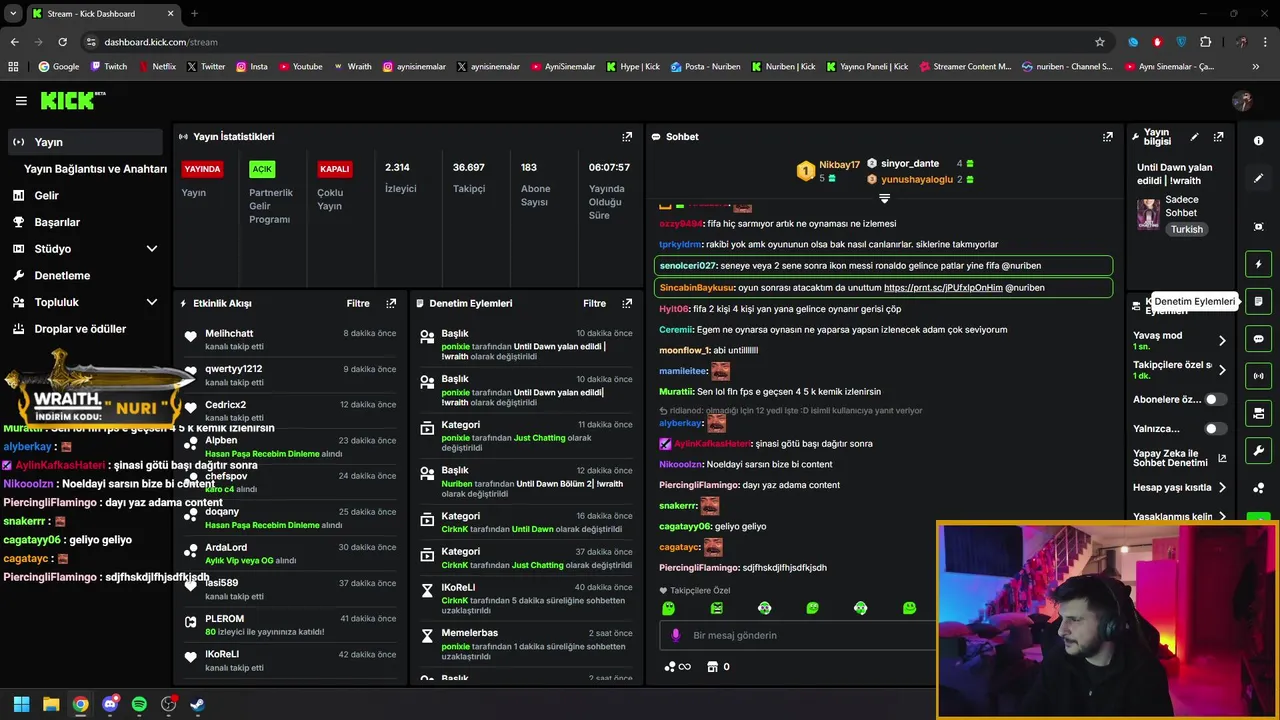Image resolution: width=1280 pixels, height=720 pixels.
Task: Open Chrome extensions puzzle icon
Action: point(1205,42)
